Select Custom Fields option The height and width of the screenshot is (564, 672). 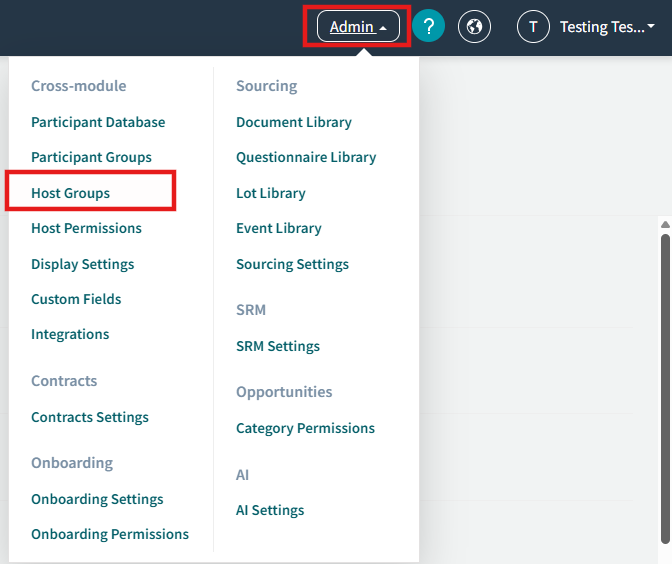click(x=76, y=299)
